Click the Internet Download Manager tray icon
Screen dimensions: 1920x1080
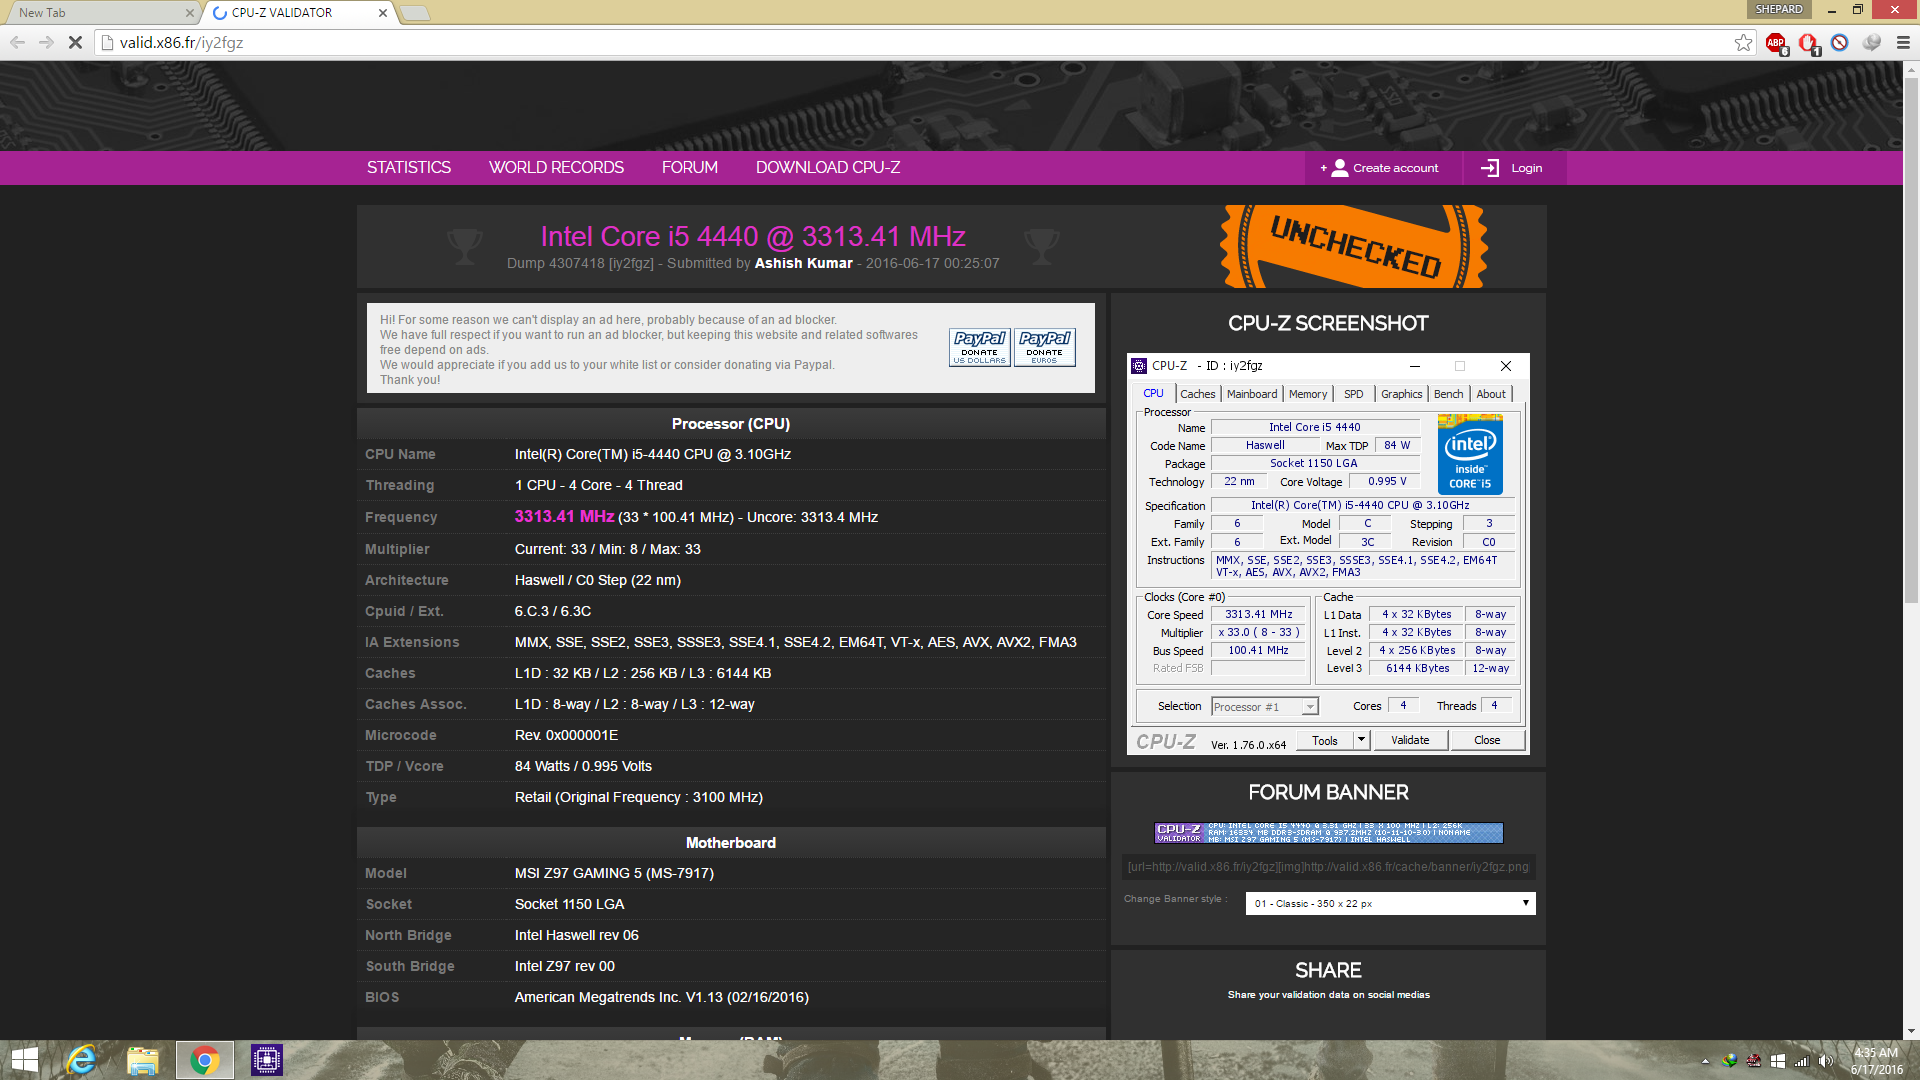[x=1730, y=1061]
